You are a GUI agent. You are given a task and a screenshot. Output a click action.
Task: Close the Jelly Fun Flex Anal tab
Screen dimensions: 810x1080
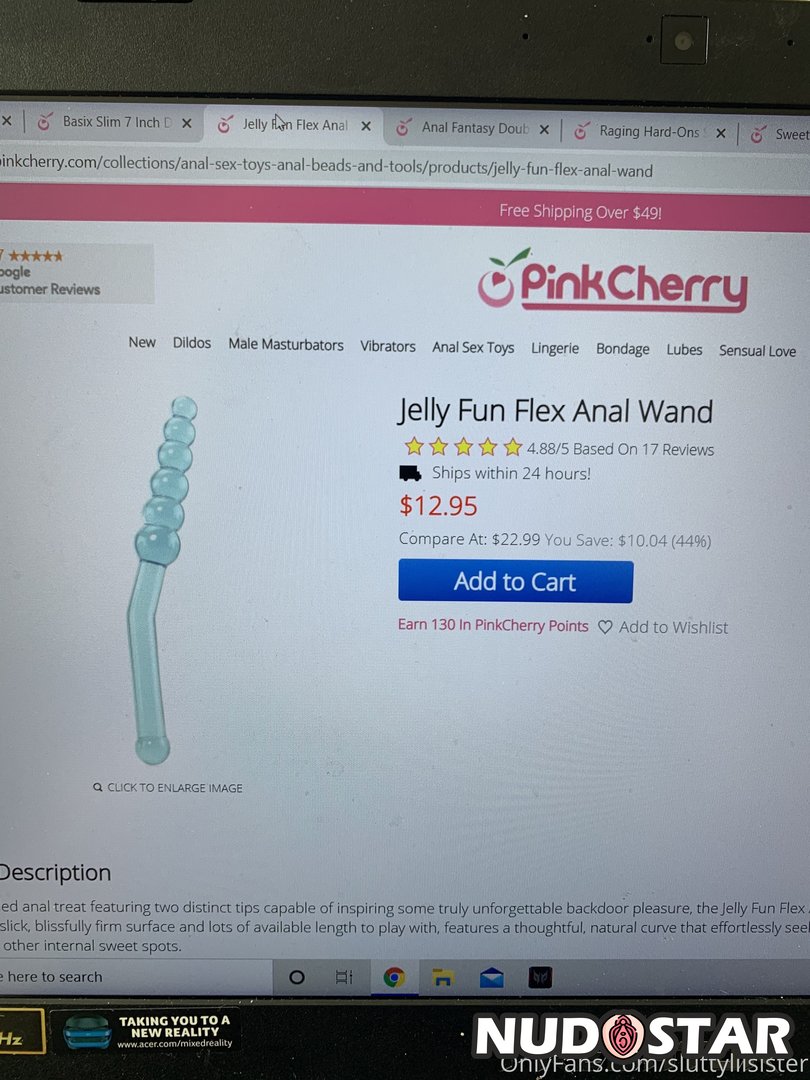click(x=366, y=126)
